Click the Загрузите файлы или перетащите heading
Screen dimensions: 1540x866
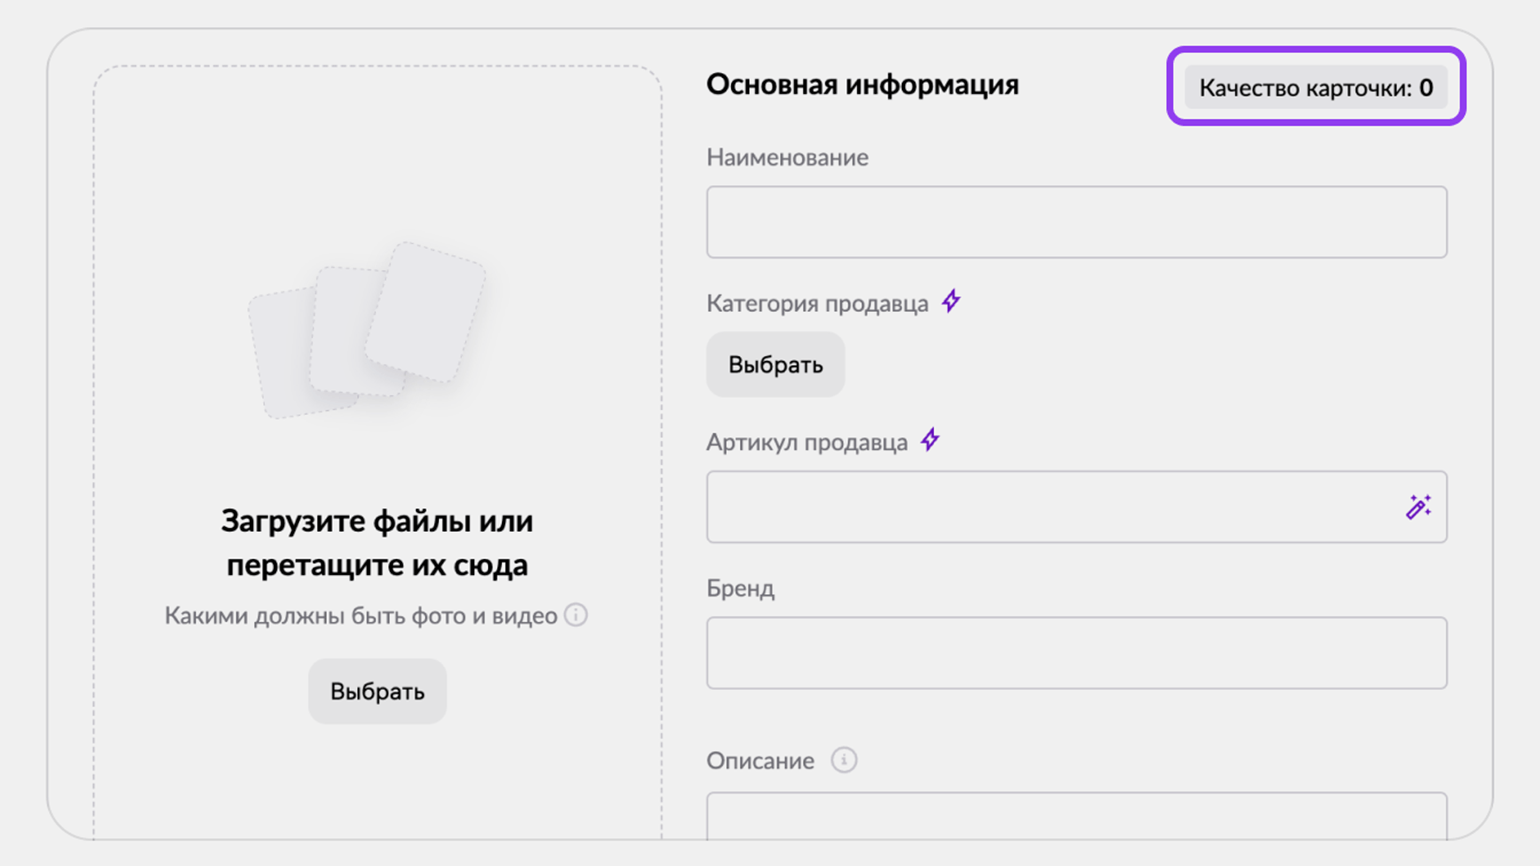377,543
